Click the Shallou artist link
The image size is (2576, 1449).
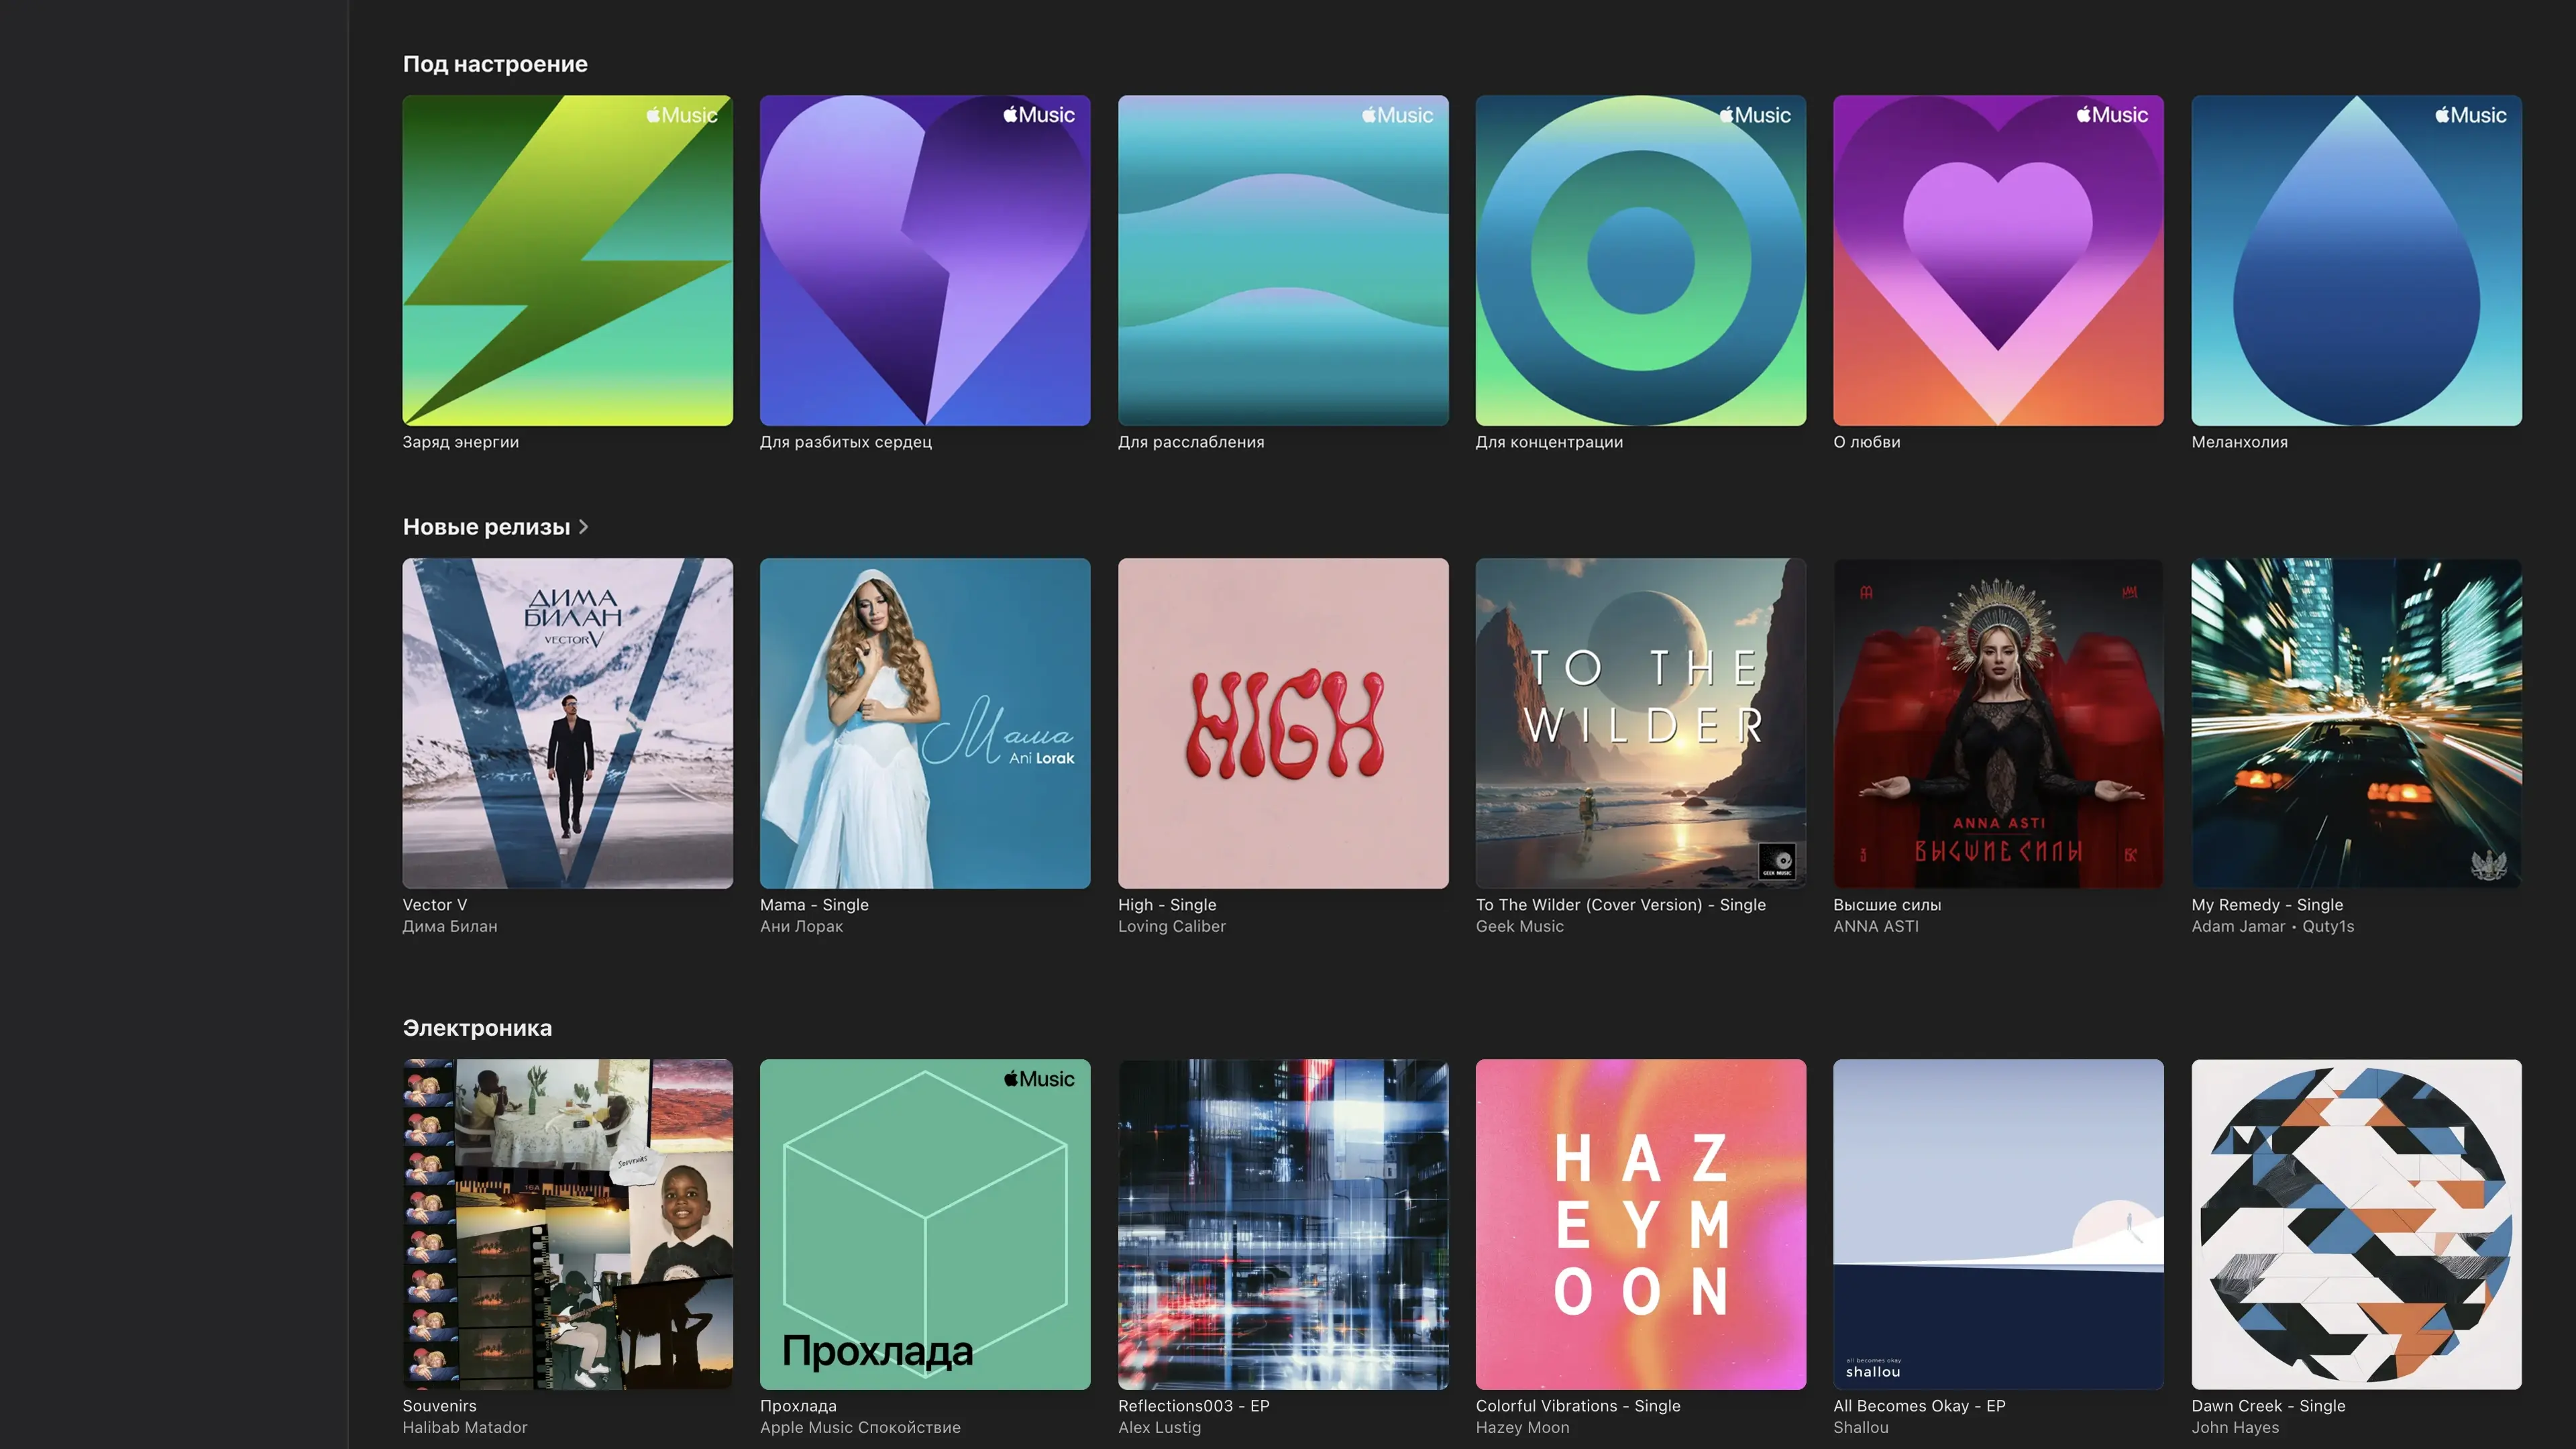[x=1860, y=1427]
